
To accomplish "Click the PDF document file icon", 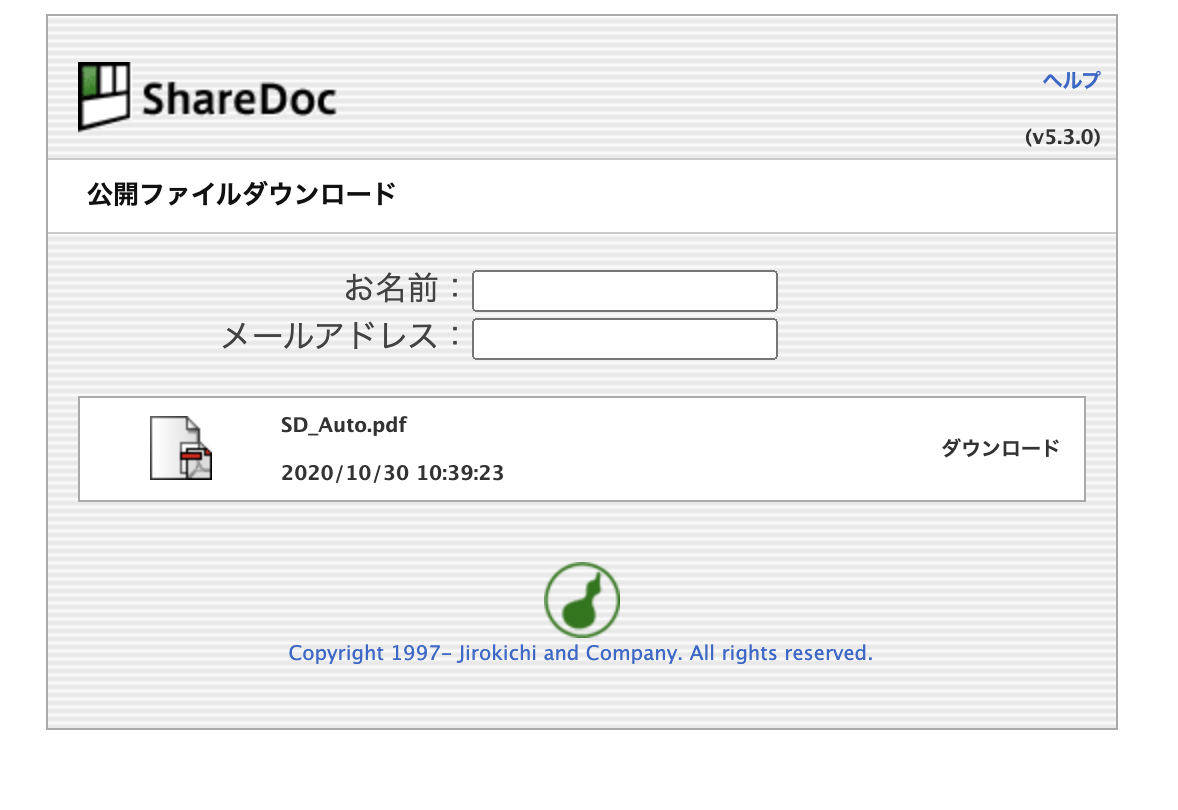I will [181, 448].
